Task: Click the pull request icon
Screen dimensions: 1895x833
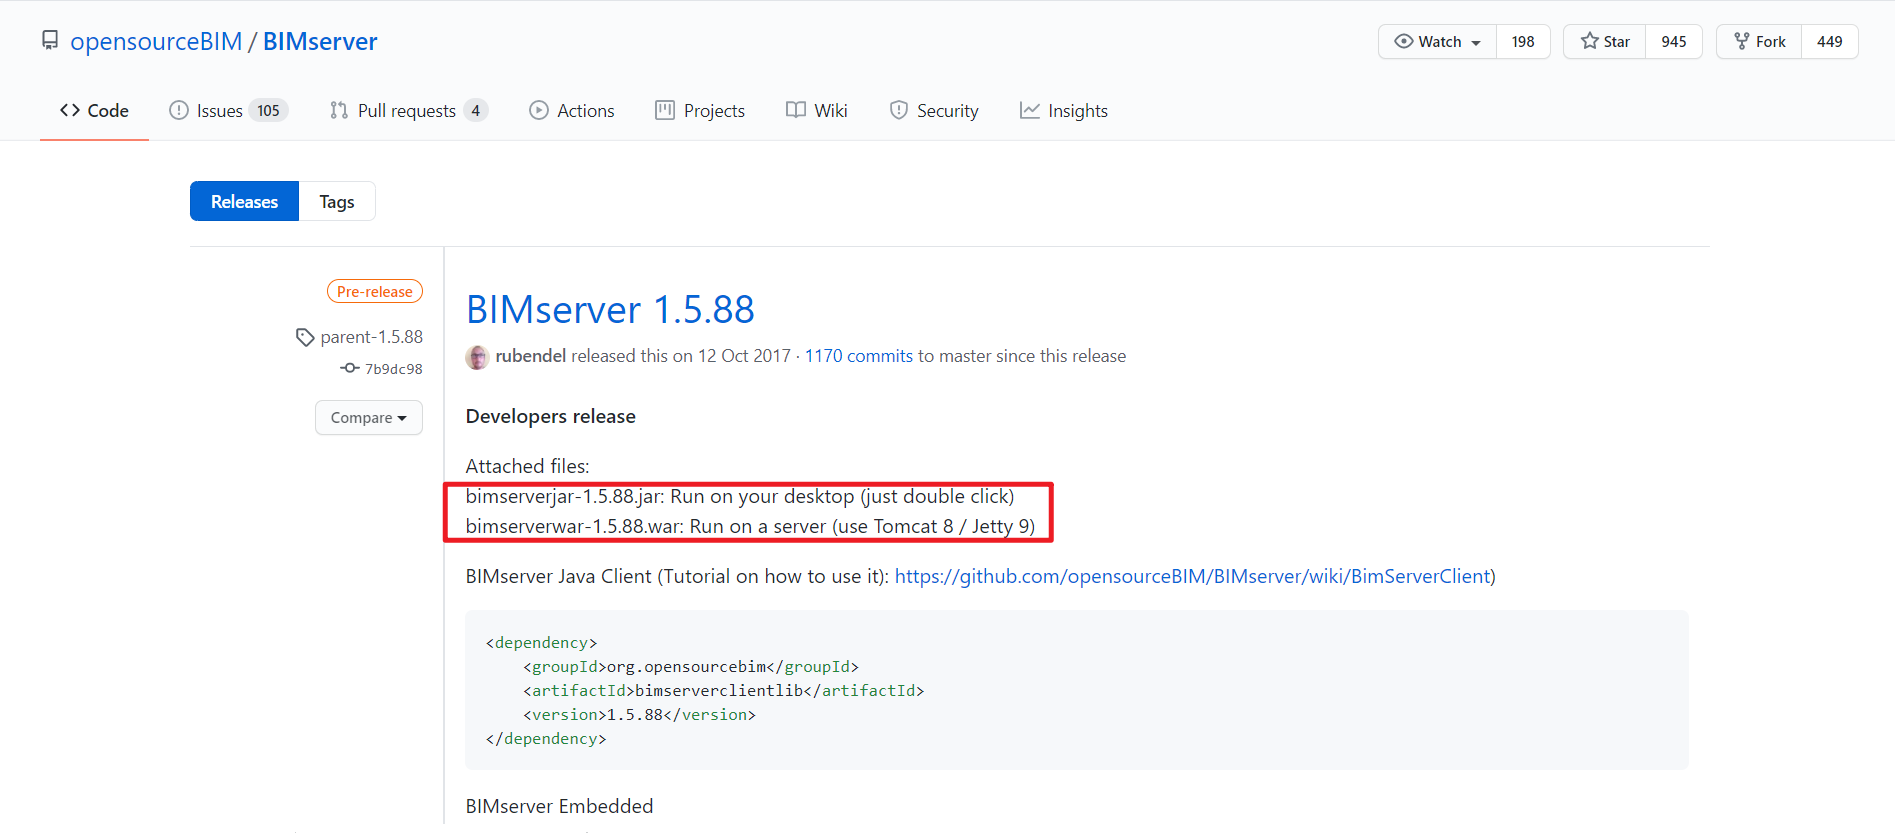Action: pyautogui.click(x=339, y=110)
